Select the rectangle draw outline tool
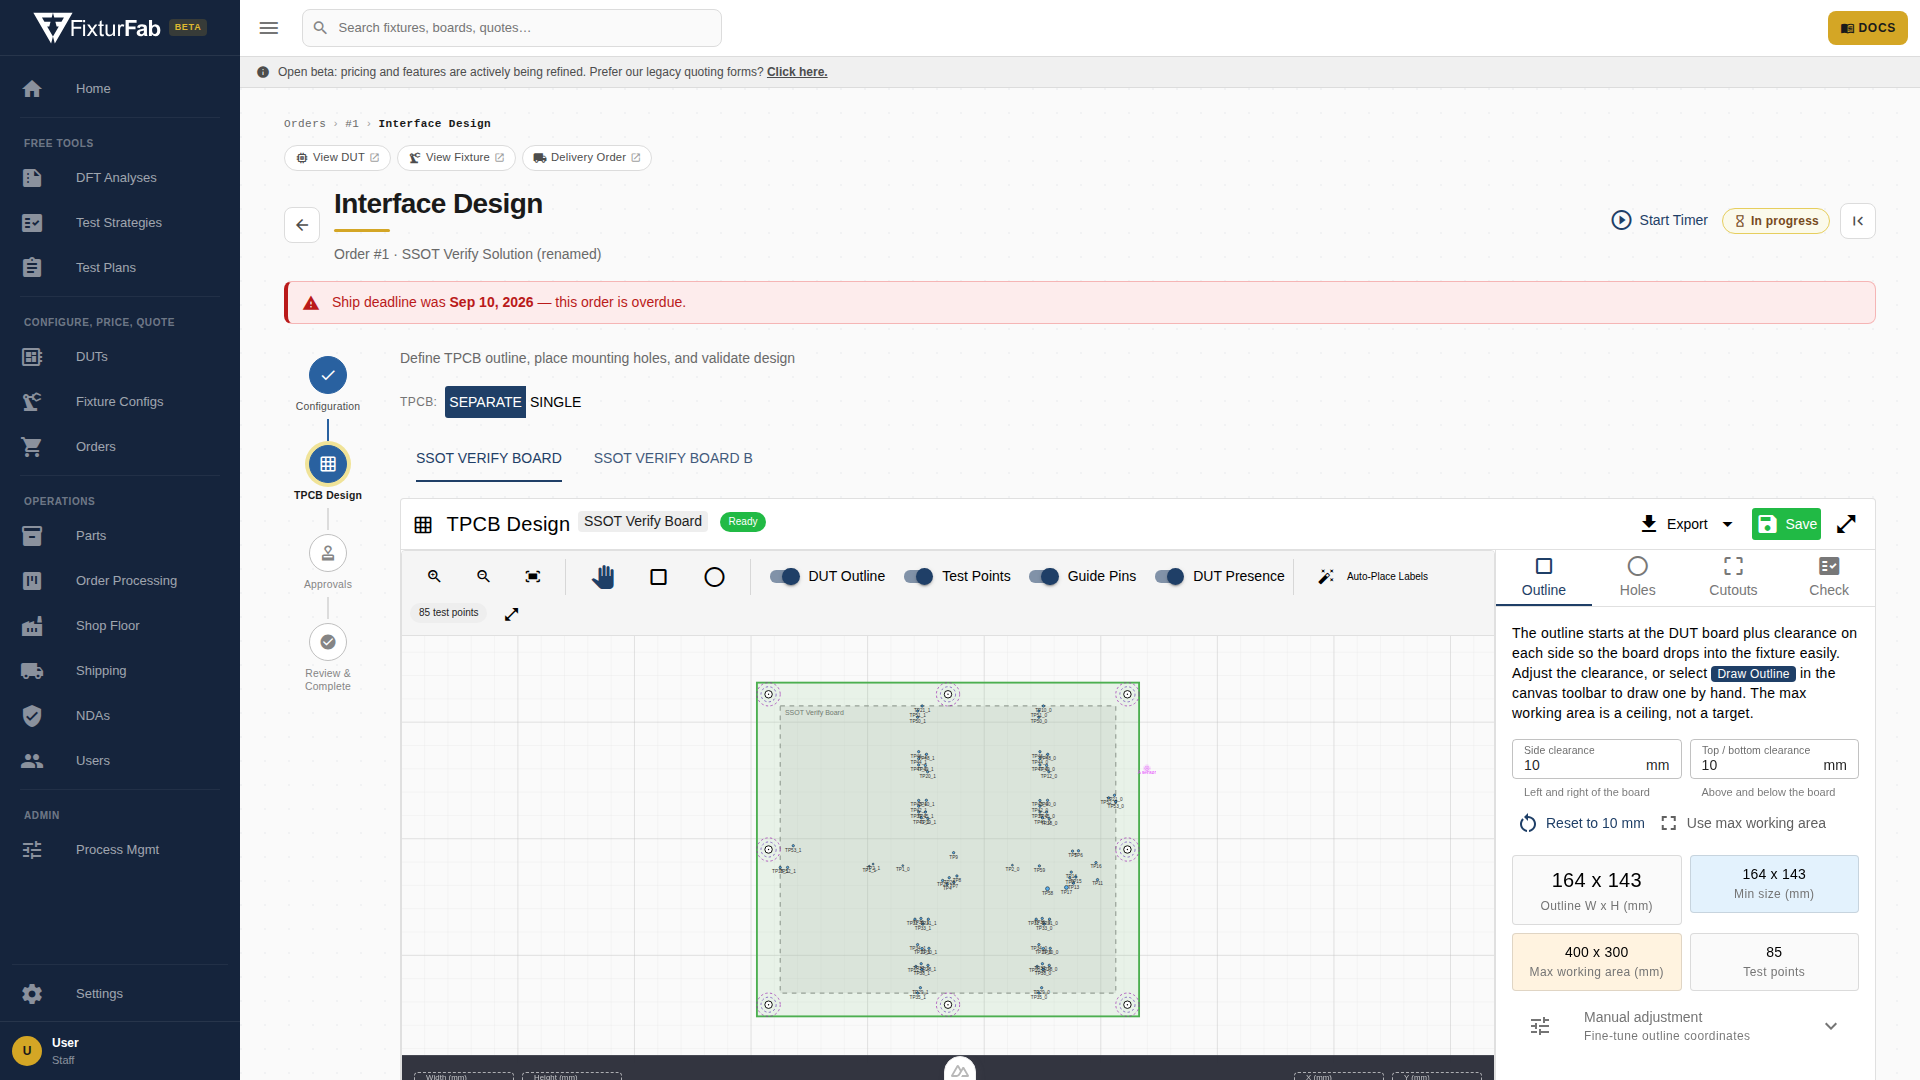Screen dimensions: 1920x1080 coord(658,577)
